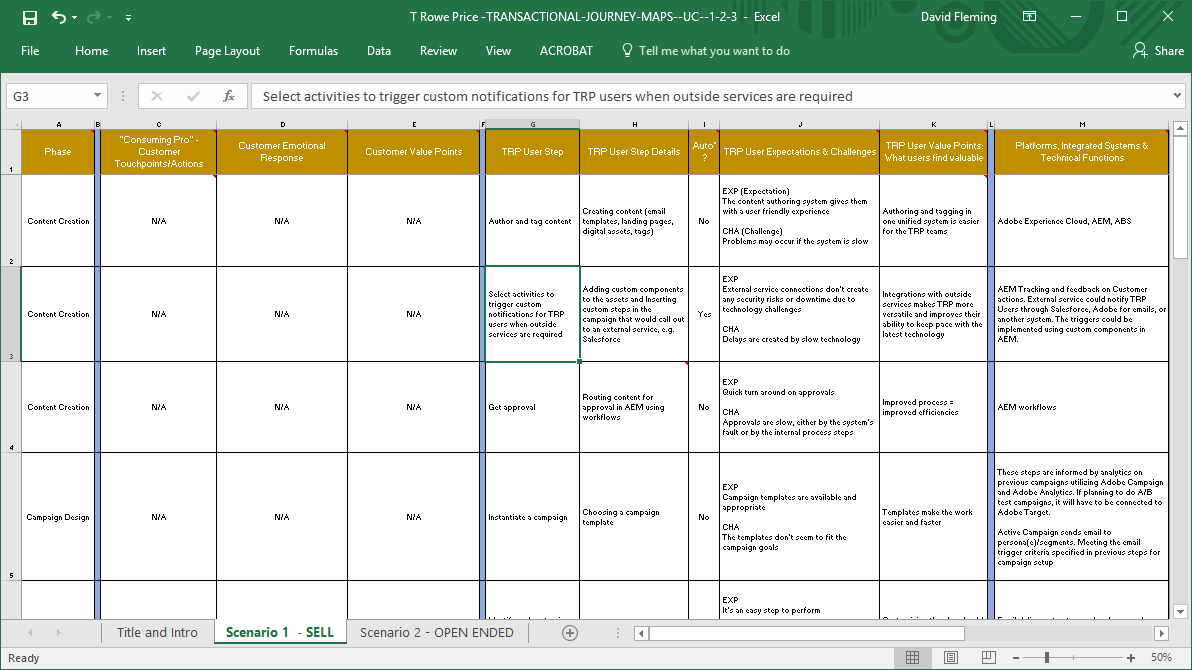This screenshot has width=1192, height=670.
Task: Click the Save icon in quick access toolbar
Action: pos(30,17)
